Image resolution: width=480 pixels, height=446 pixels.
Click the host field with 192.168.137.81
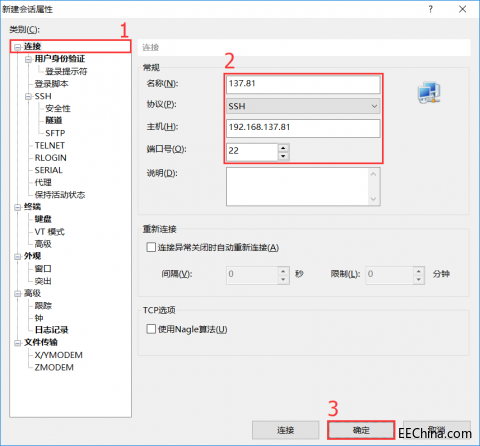pyautogui.click(x=303, y=128)
